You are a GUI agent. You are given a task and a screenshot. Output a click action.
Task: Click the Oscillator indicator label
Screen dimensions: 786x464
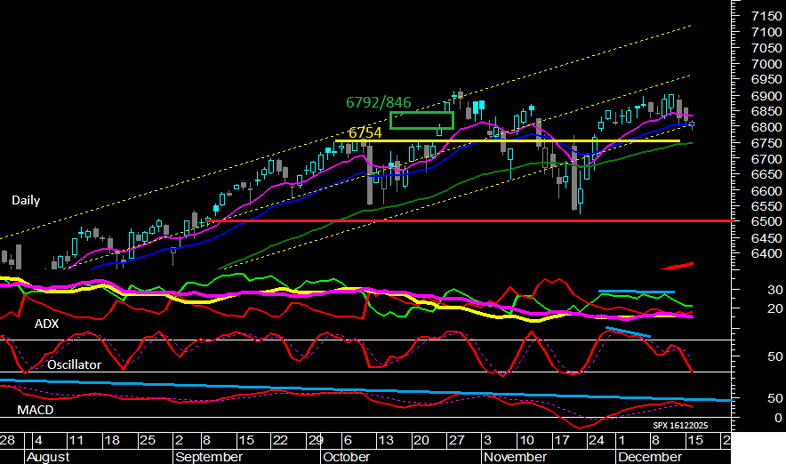(x=74, y=365)
